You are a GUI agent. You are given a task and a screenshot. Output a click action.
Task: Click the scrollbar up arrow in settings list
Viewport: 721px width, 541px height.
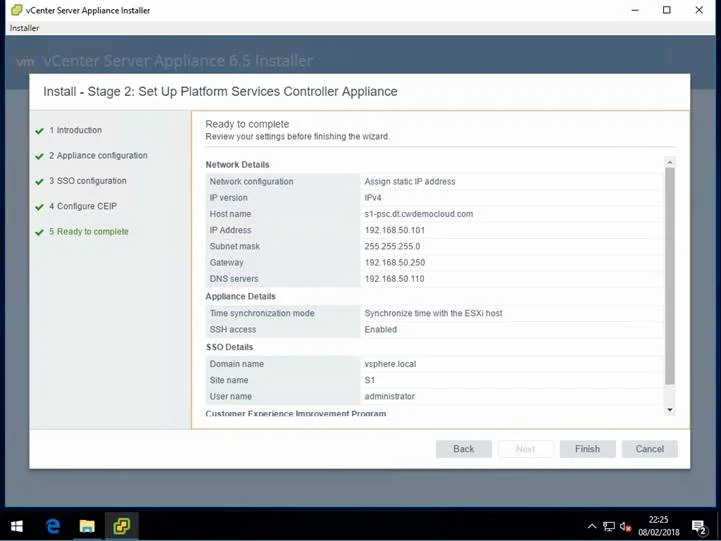coord(670,162)
